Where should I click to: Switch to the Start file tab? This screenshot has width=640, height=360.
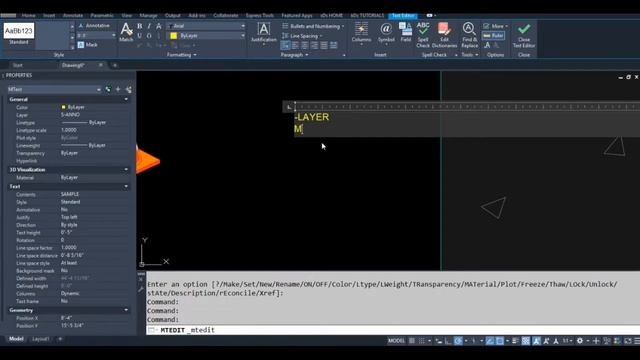pos(18,65)
